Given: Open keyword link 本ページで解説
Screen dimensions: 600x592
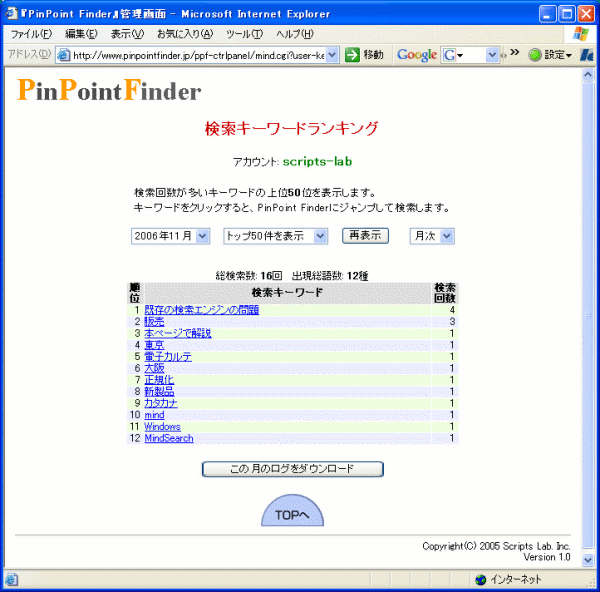Looking at the screenshot, I should click(x=178, y=333).
